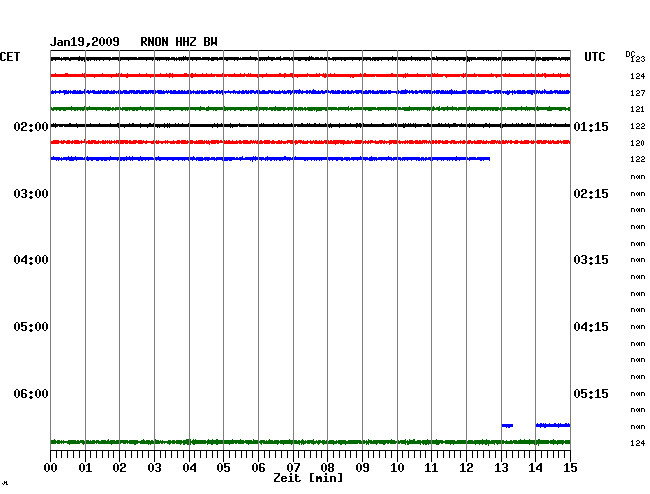The height and width of the screenshot is (494, 650).
Task: Click the short blue segment at minute 13
Action: (x=507, y=426)
